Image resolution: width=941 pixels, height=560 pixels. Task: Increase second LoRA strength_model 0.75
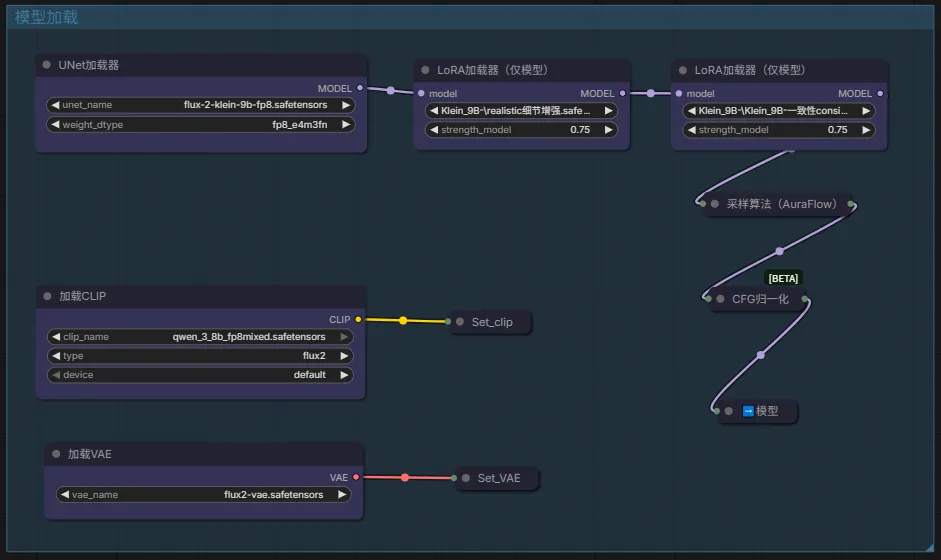(866, 130)
